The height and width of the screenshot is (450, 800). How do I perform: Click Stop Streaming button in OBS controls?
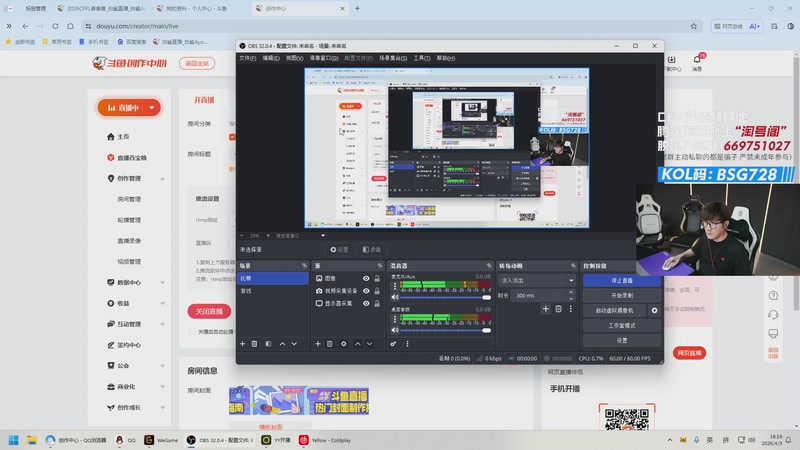pos(622,281)
